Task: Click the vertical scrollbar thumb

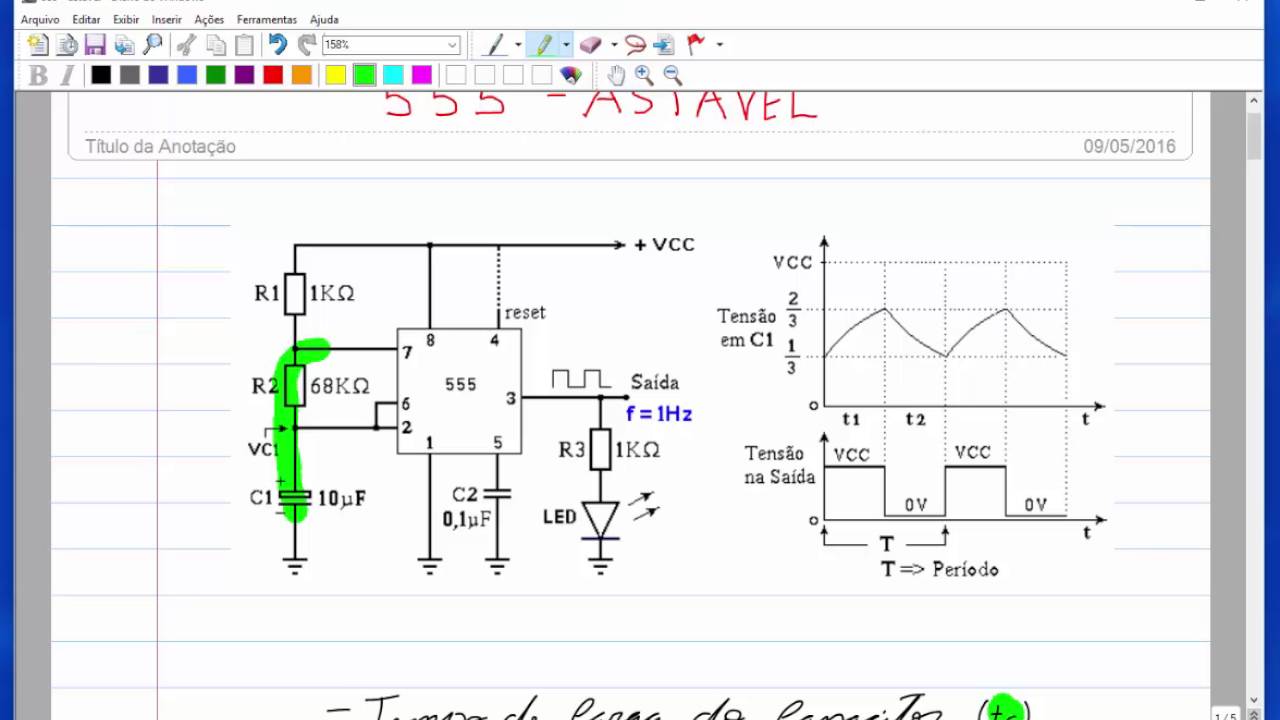Action: [1254, 136]
